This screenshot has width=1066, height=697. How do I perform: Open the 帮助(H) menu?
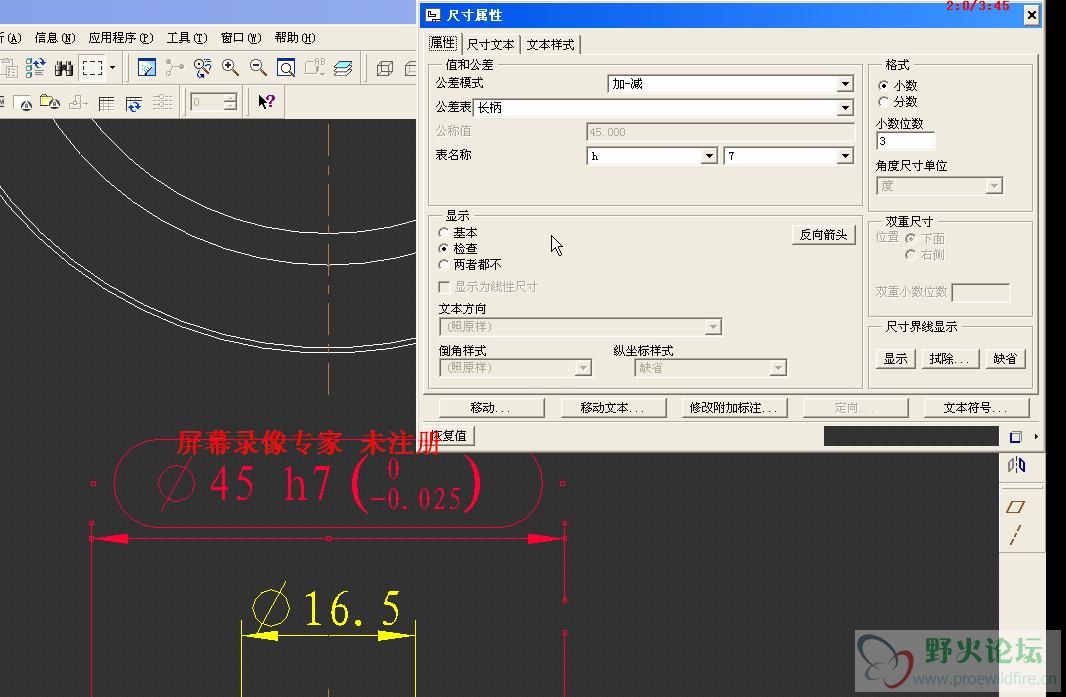click(x=295, y=38)
